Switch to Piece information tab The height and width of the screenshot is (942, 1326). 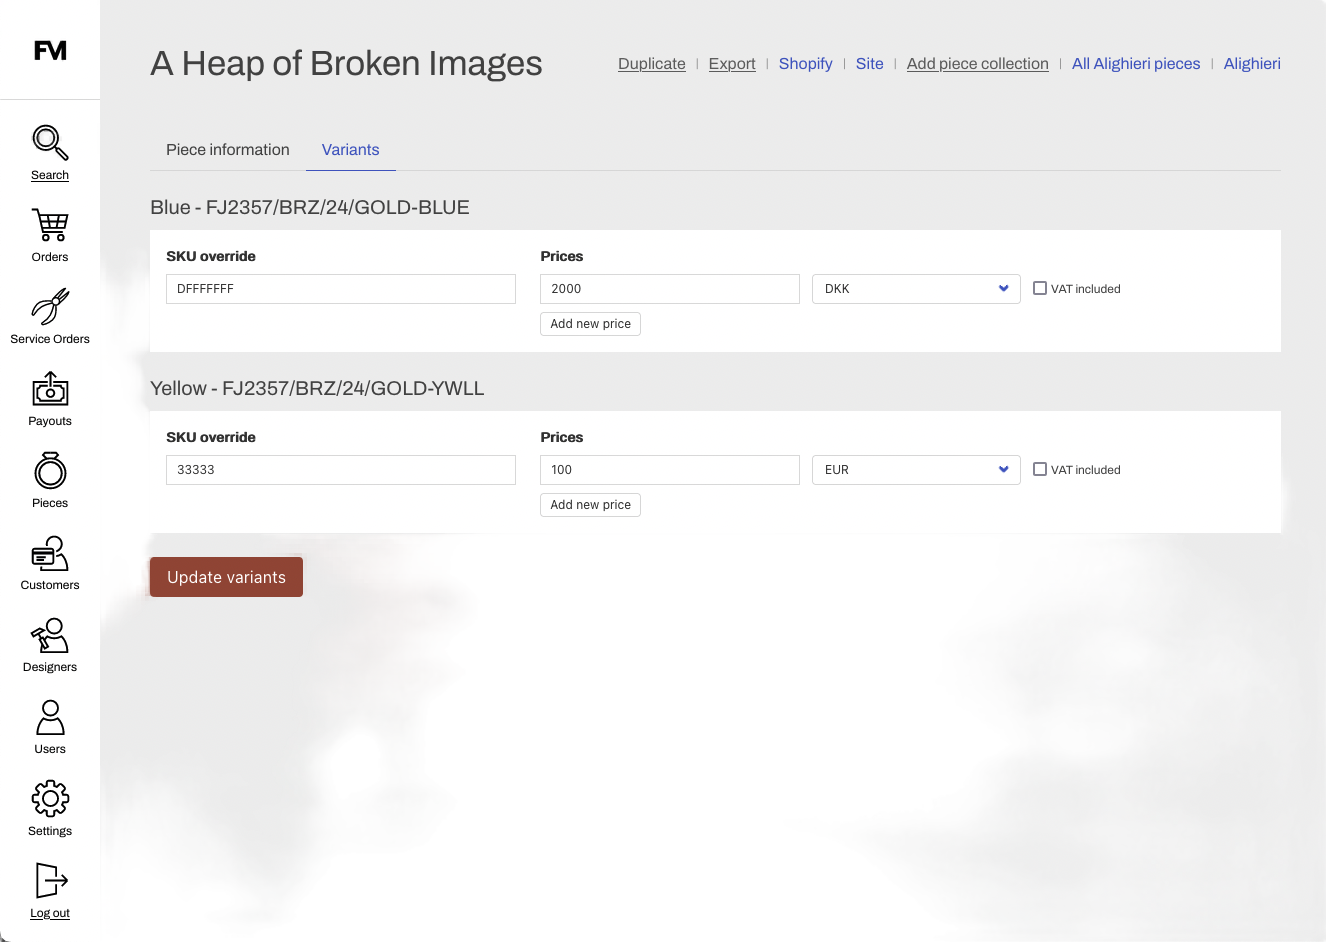227,150
